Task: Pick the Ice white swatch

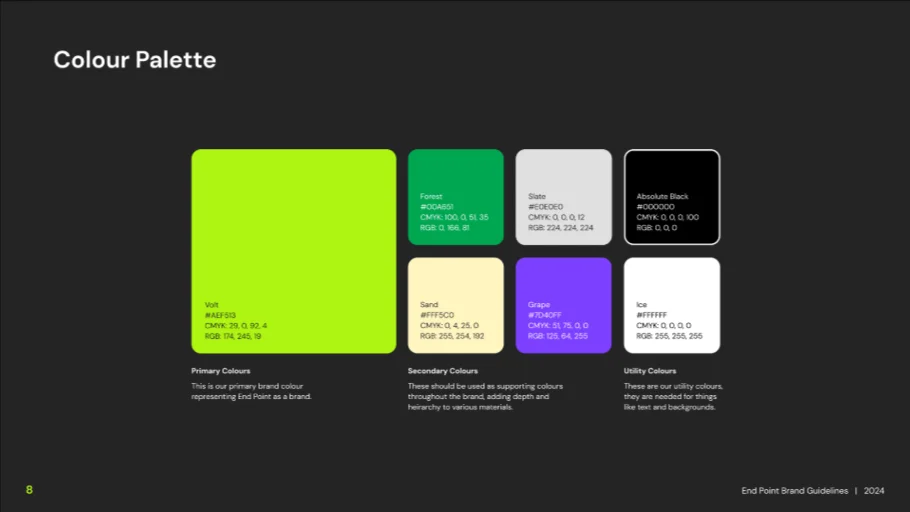Action: 672,305
